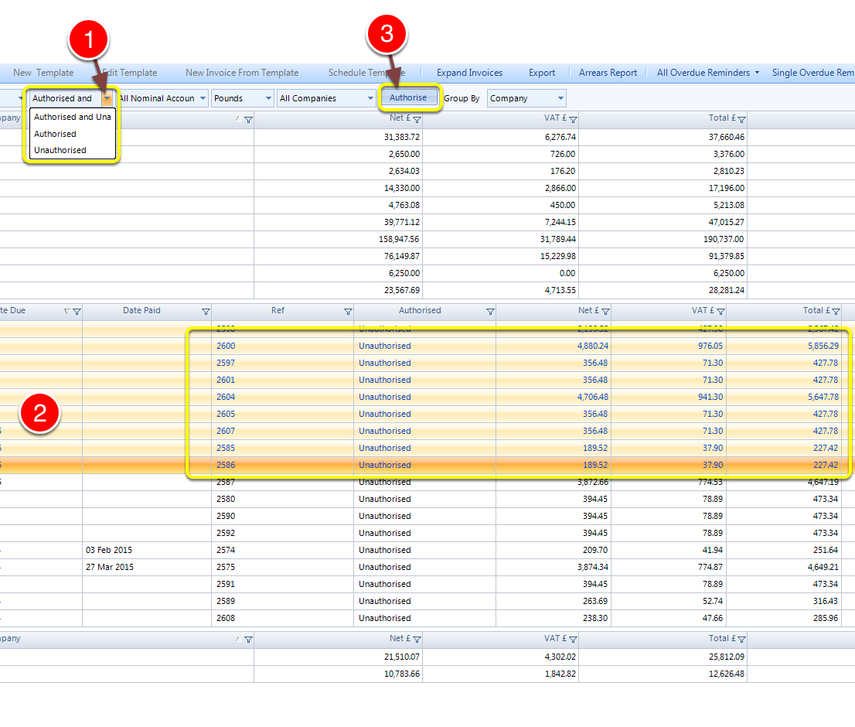Click filter icon on Ref column
This screenshot has width=855, height=727.
click(x=348, y=311)
